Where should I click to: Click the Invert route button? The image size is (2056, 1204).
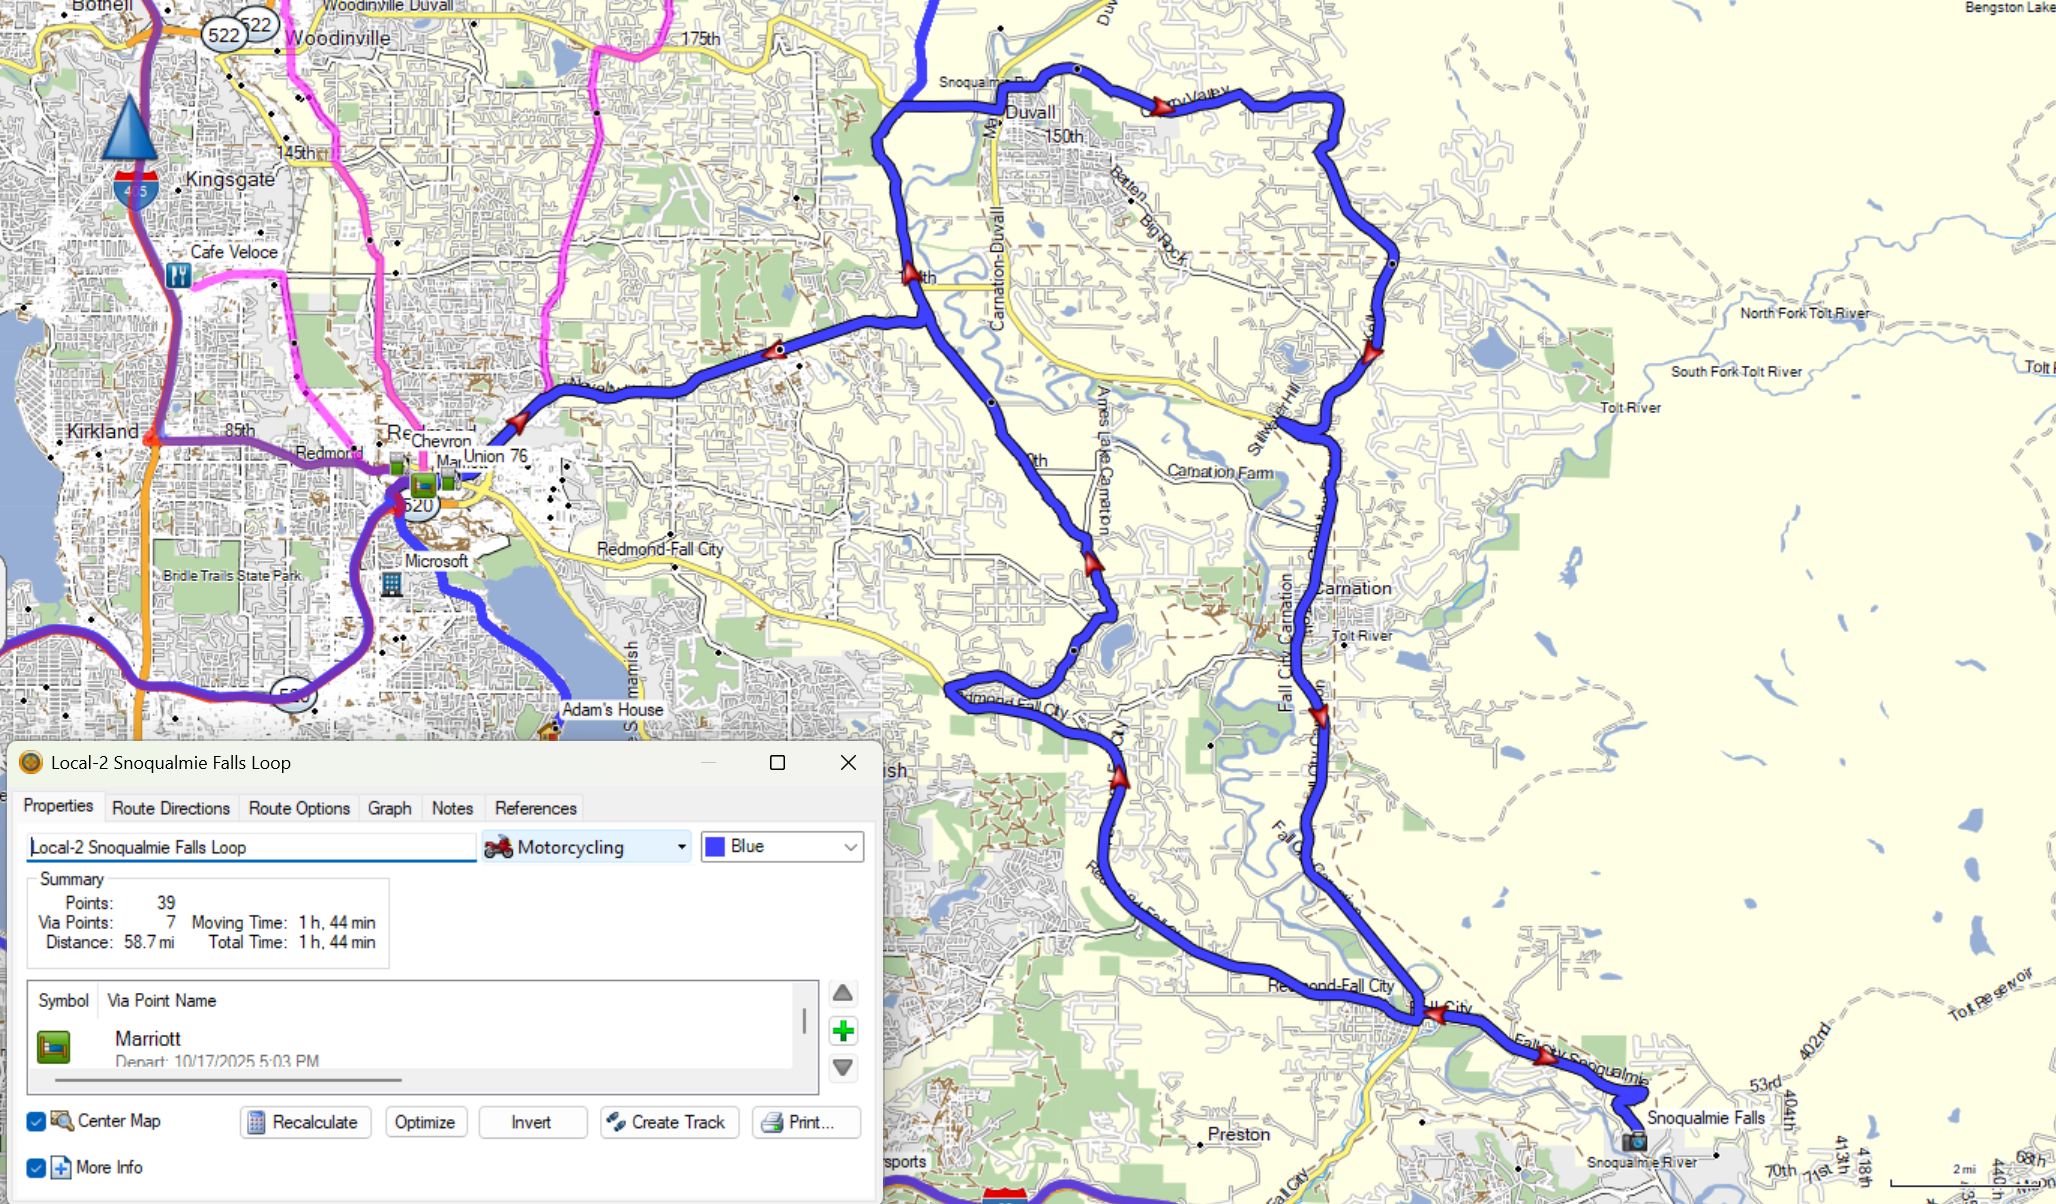pyautogui.click(x=531, y=1122)
